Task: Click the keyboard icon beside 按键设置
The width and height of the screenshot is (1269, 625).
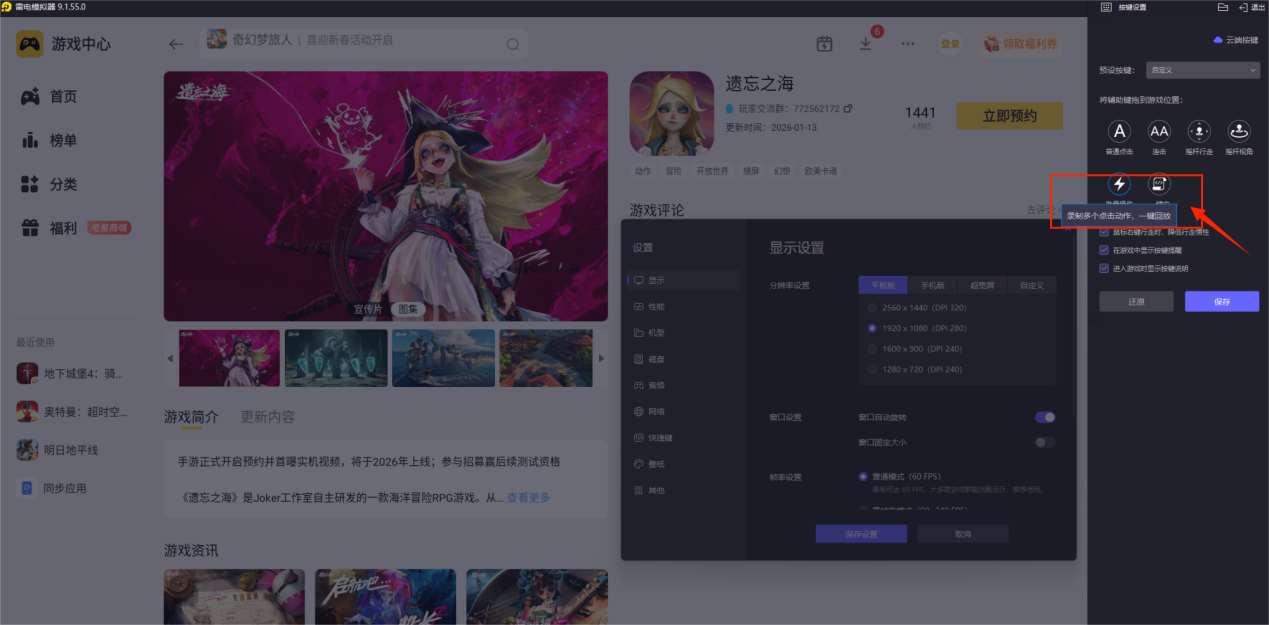Action: (x=1106, y=7)
